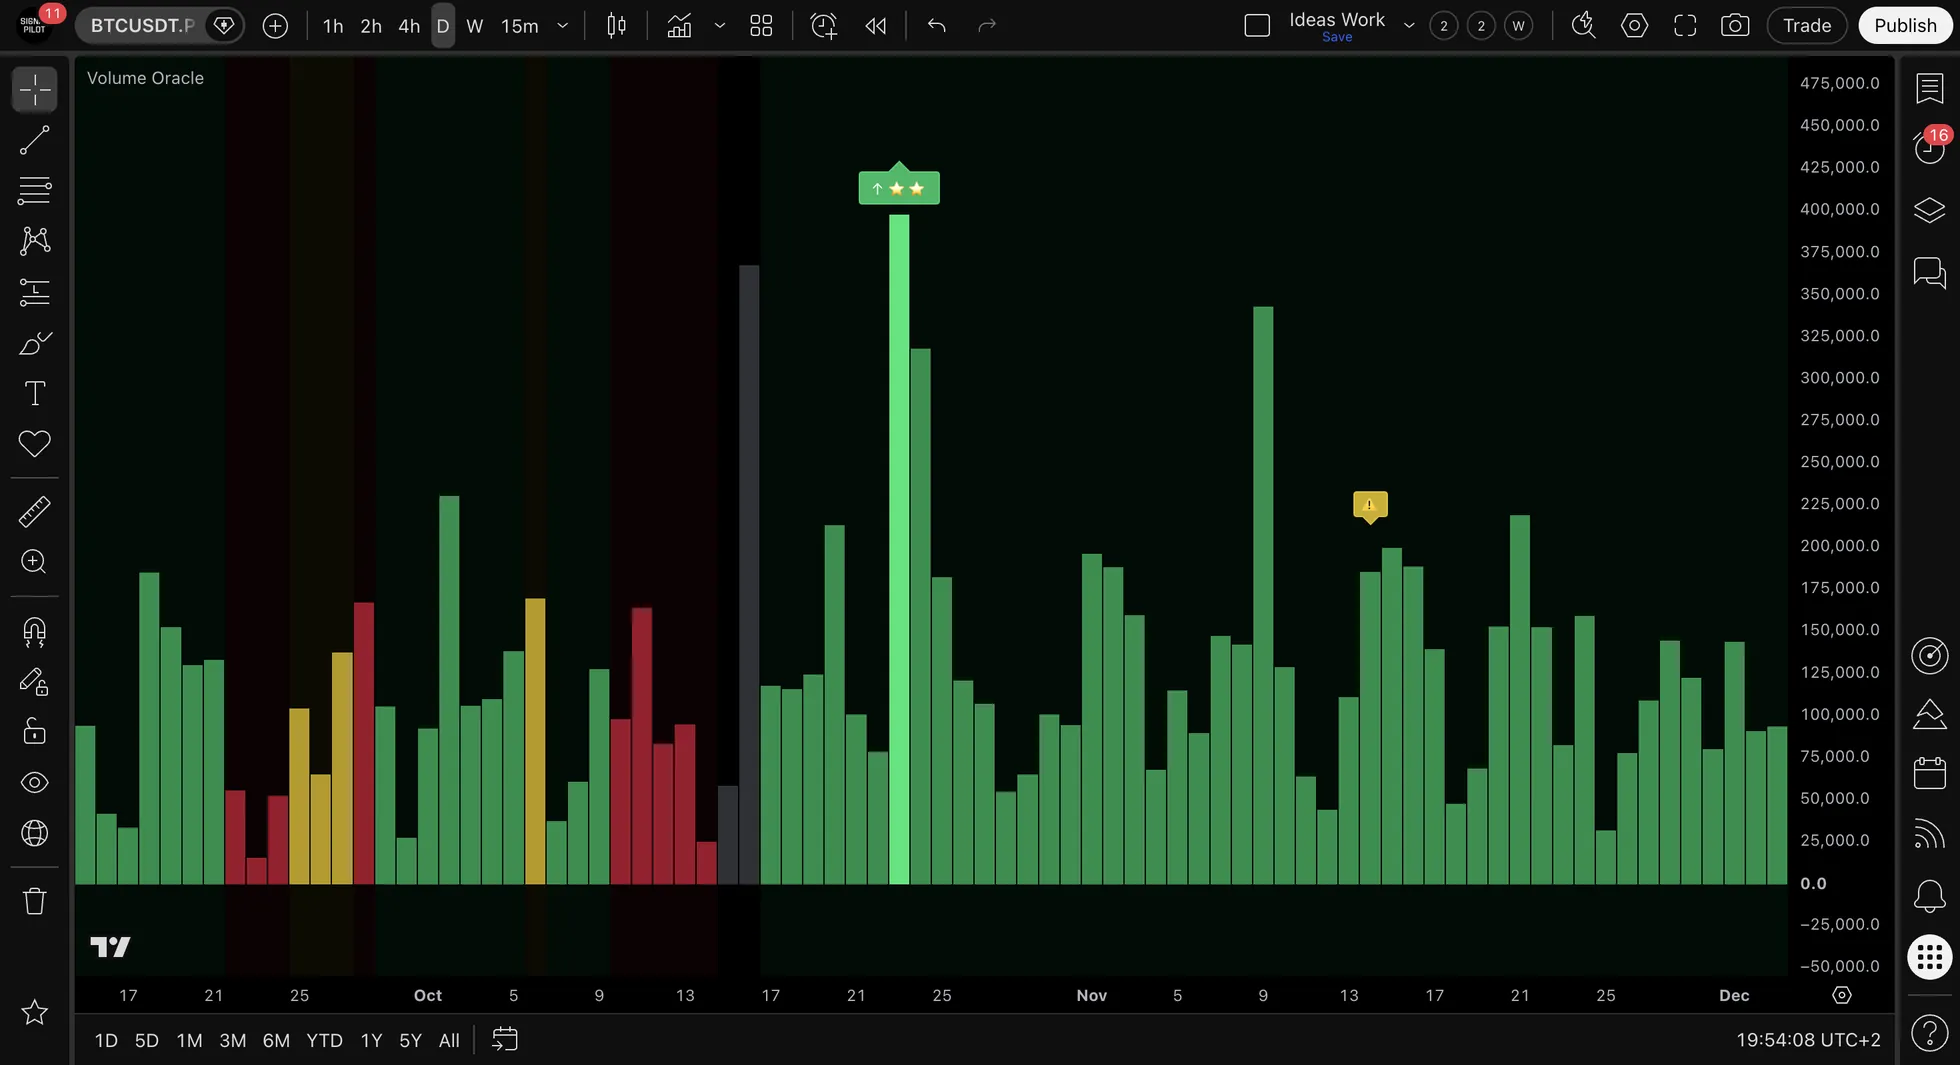Open the layout grid selector

tap(761, 26)
